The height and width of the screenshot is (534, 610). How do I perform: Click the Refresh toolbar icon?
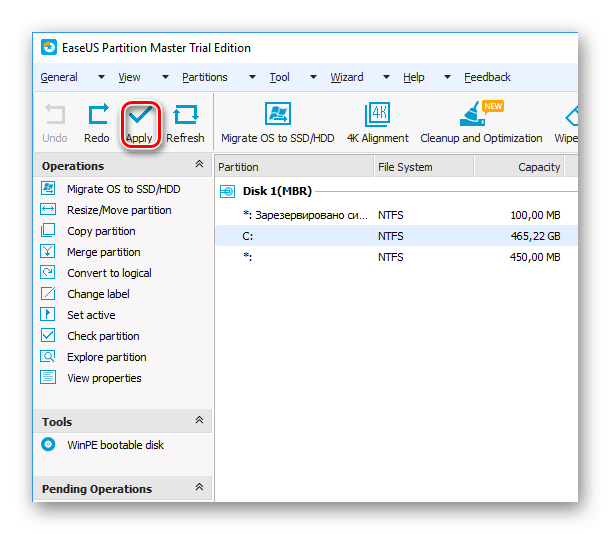pos(185,115)
